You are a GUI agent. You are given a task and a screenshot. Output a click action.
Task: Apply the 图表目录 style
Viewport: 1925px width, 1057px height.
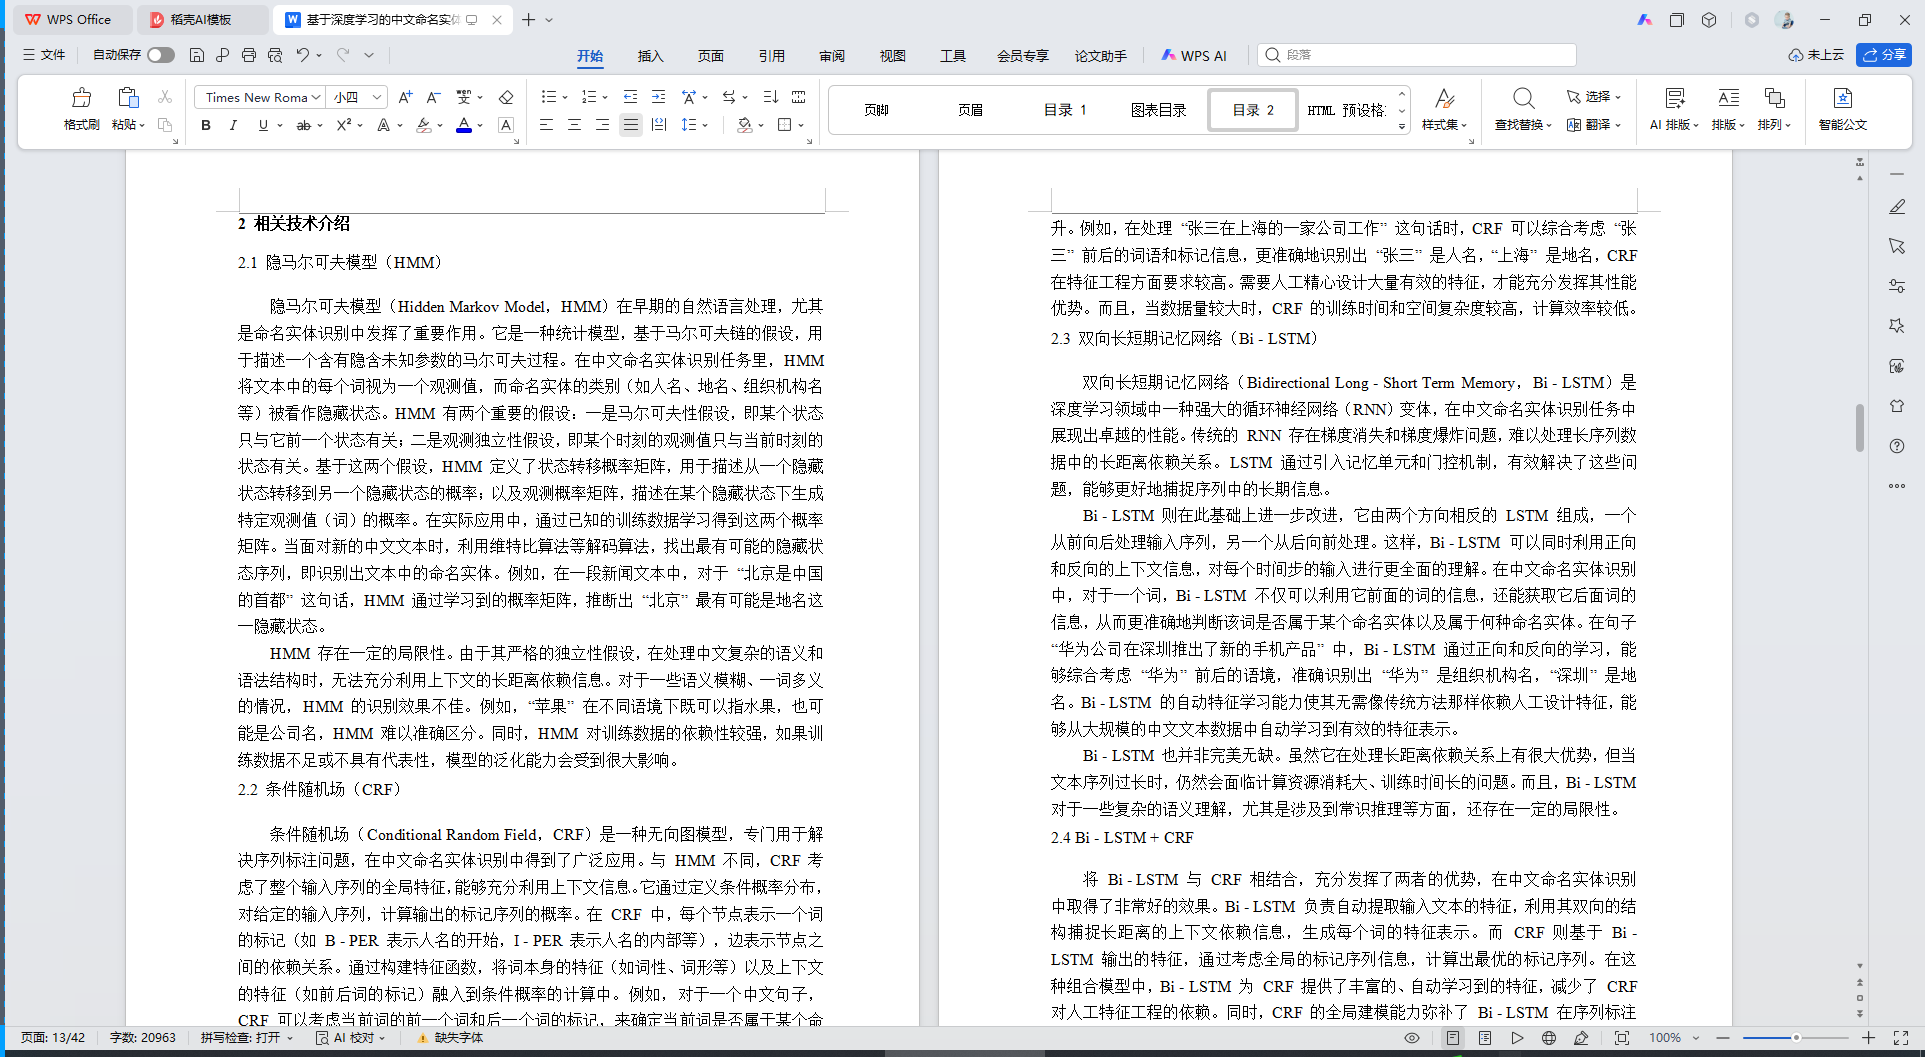[1158, 110]
